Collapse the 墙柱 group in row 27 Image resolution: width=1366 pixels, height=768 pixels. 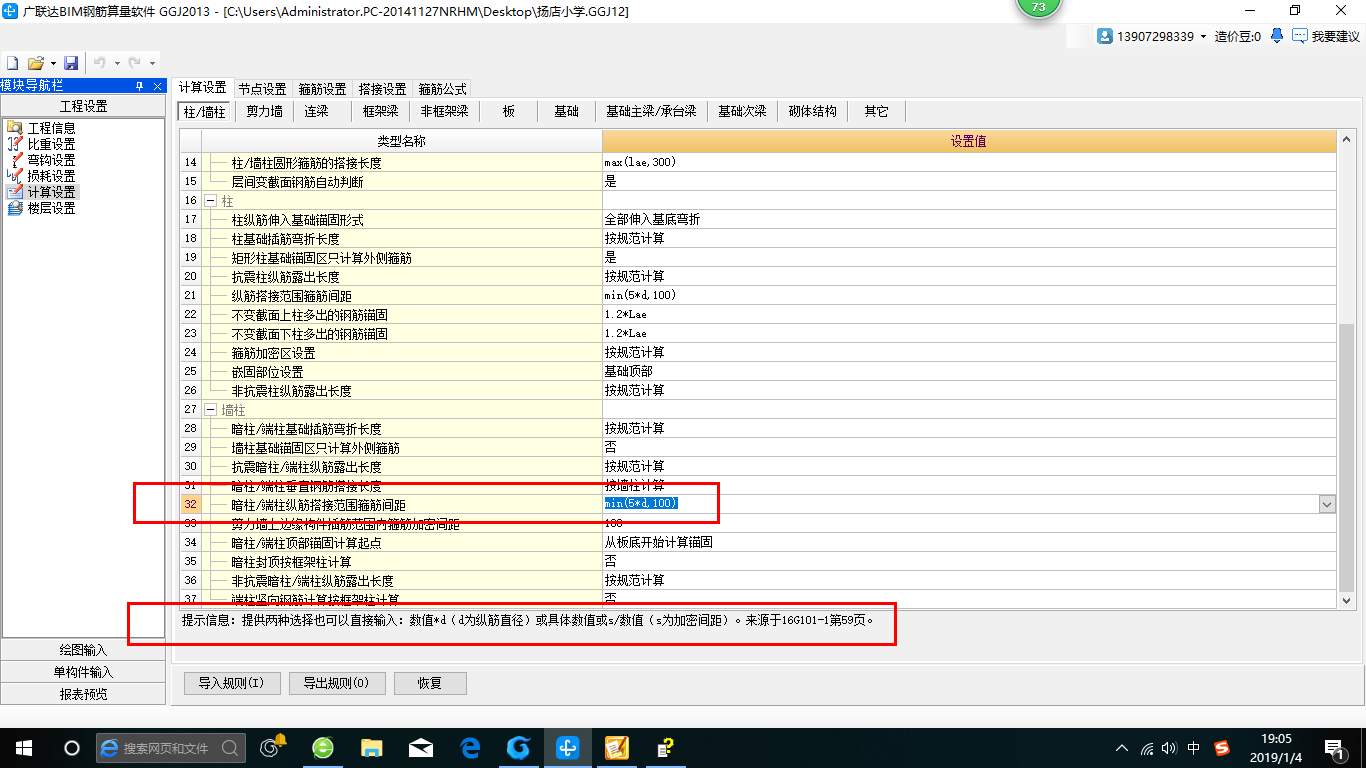coord(211,409)
